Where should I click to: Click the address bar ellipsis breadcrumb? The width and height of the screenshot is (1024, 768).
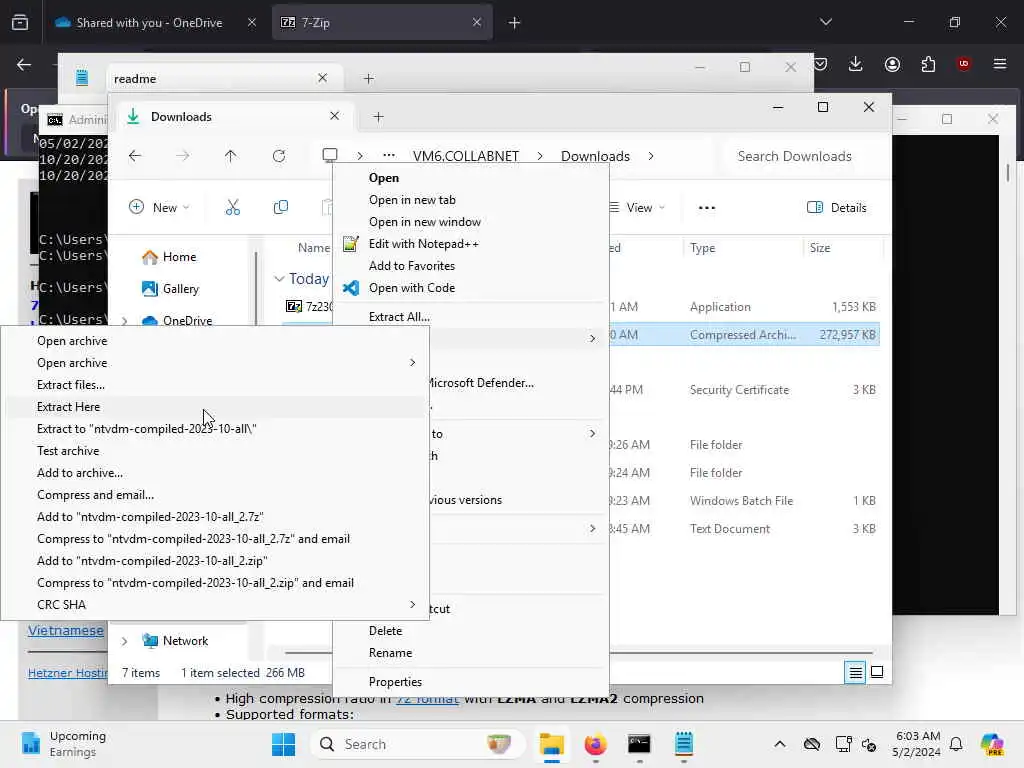pyautogui.click(x=389, y=155)
